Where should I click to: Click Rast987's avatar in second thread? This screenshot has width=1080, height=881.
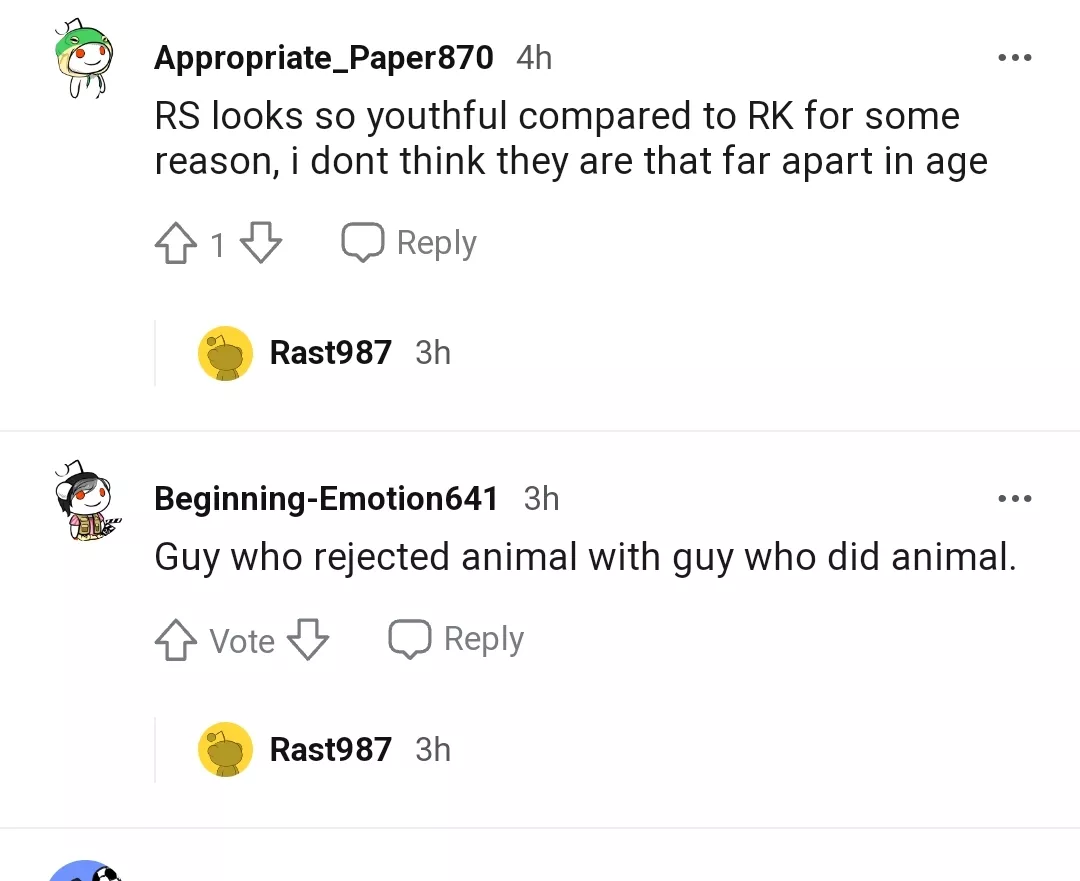tap(225, 749)
